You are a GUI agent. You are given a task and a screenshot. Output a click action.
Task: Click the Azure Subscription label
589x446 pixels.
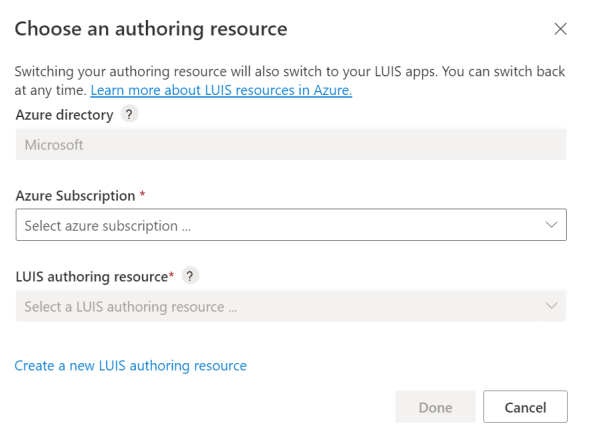(76, 196)
